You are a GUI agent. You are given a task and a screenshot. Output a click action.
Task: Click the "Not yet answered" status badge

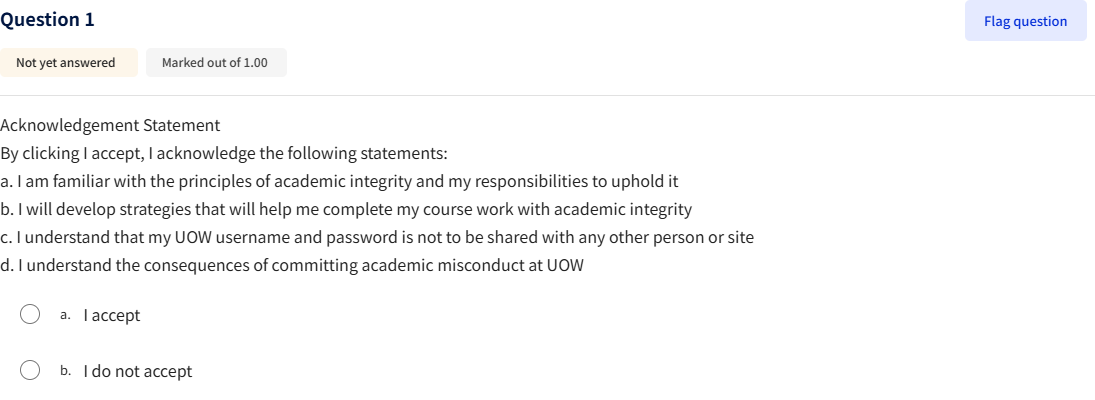tap(66, 63)
